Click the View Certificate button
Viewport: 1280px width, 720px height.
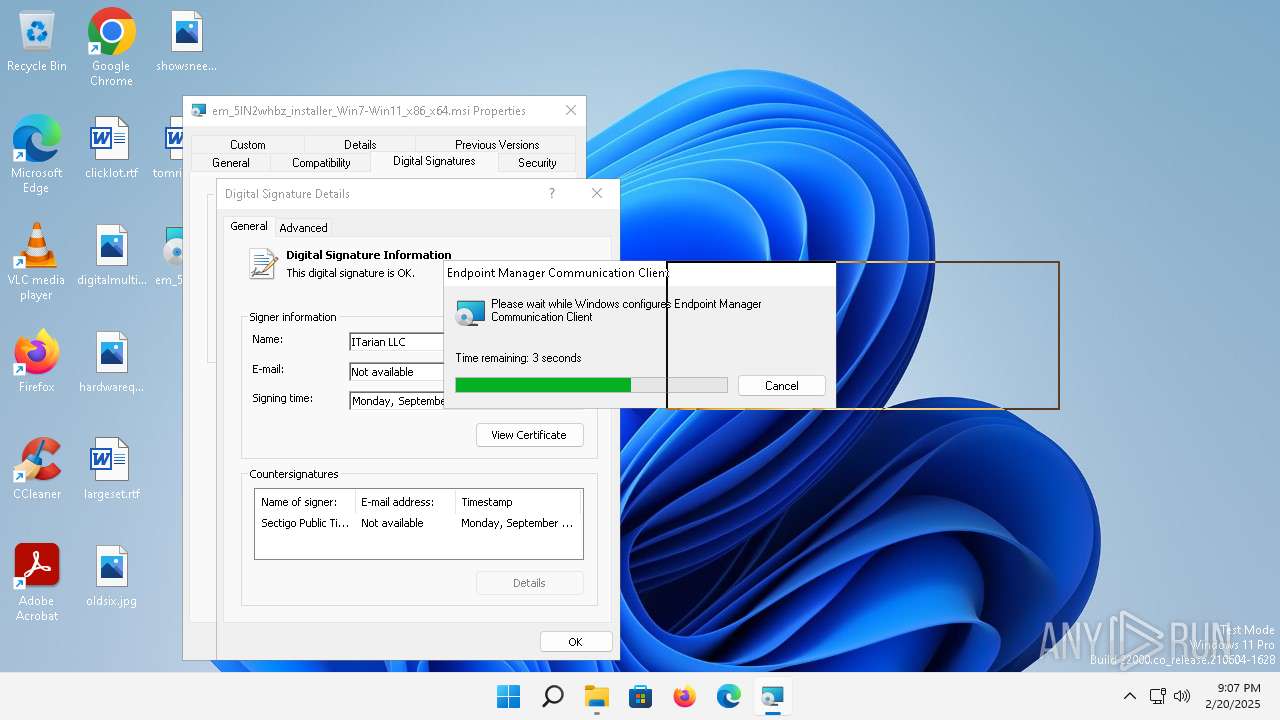[x=529, y=435]
